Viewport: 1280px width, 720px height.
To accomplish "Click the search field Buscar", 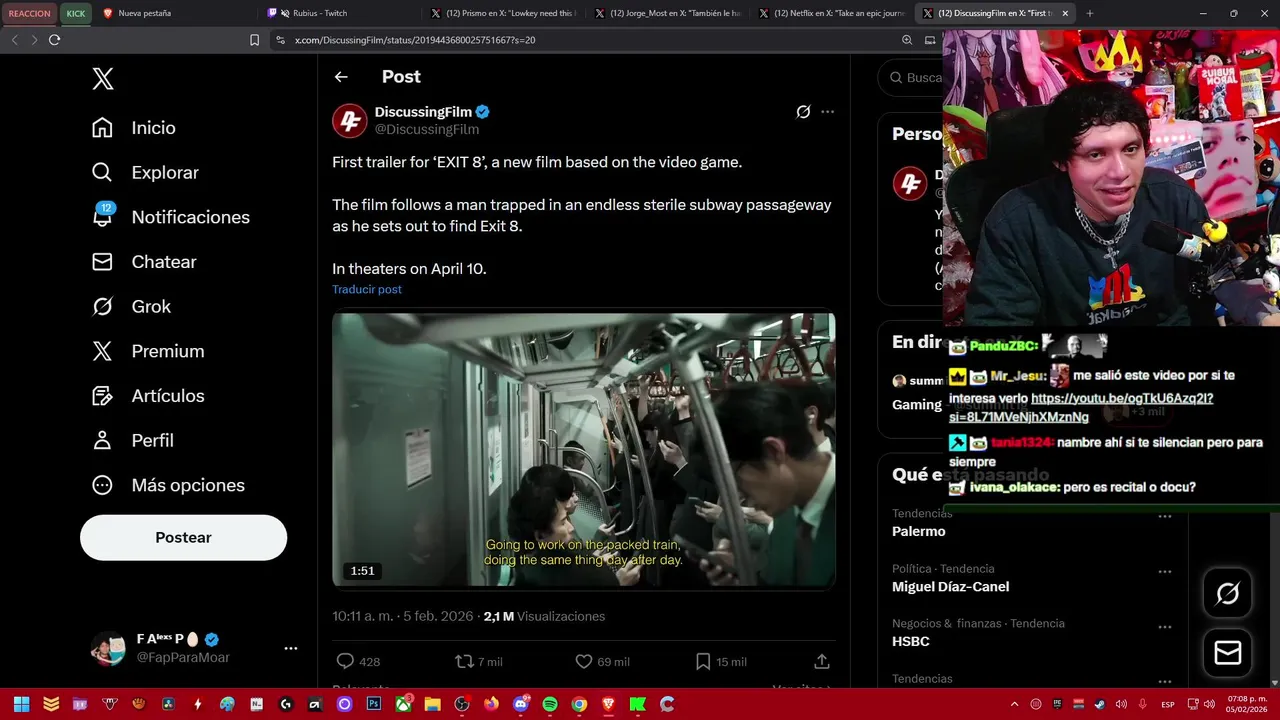I will (x=910, y=78).
